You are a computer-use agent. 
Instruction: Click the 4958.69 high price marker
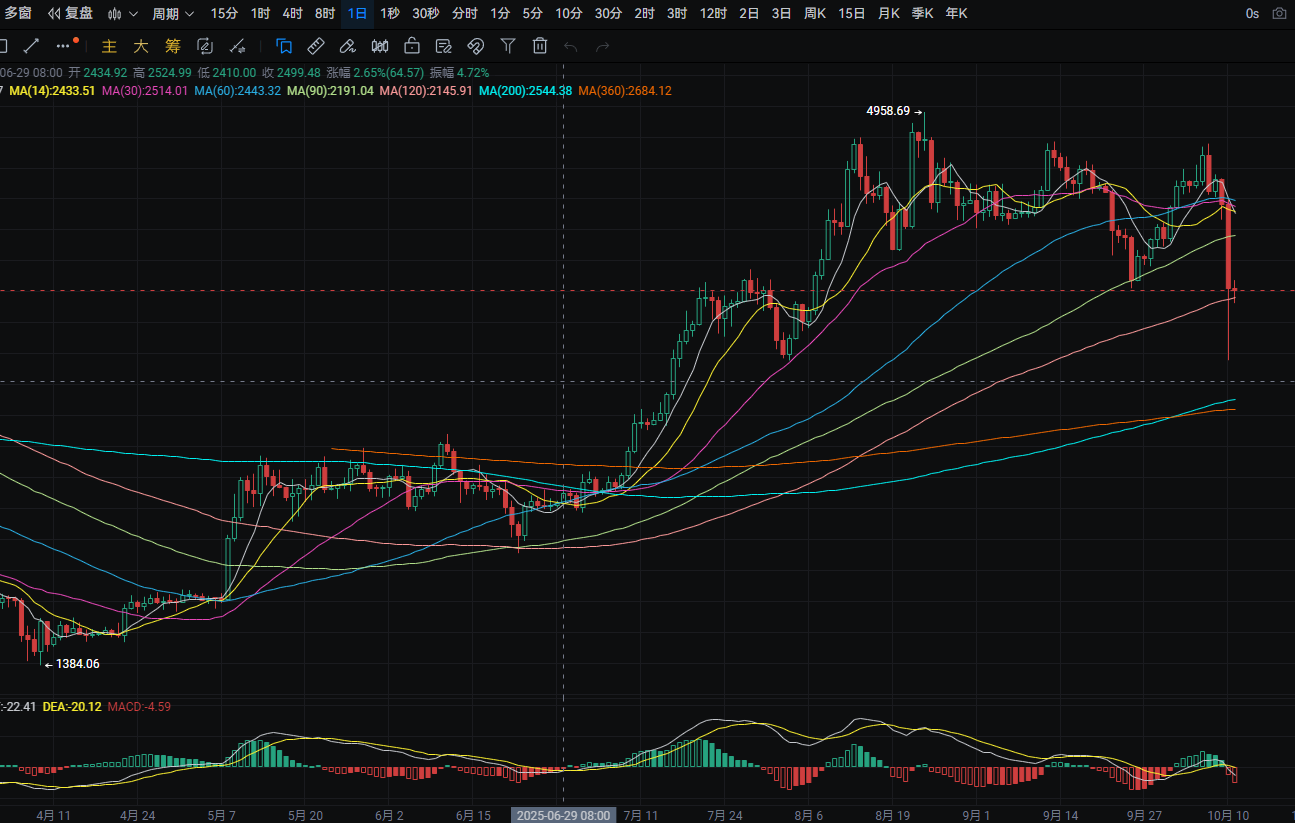[x=888, y=111]
